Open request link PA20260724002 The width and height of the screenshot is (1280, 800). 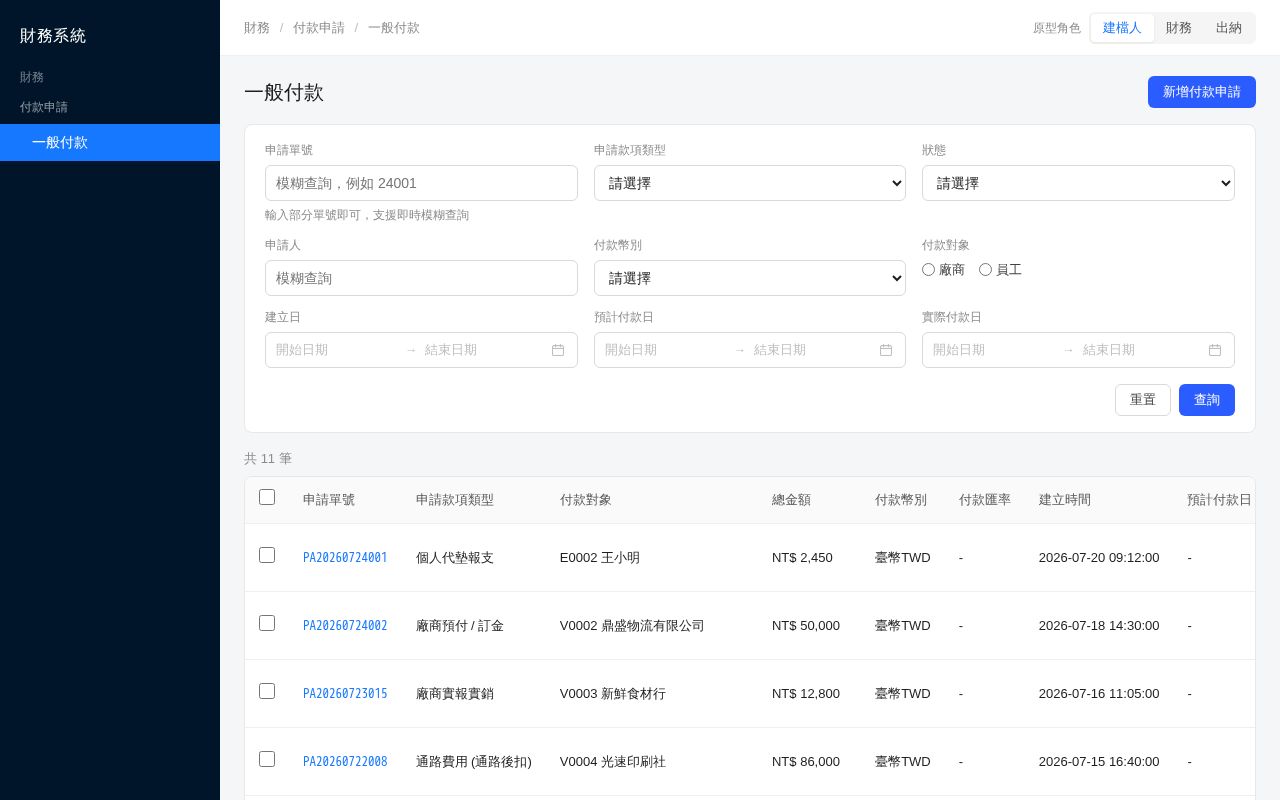click(345, 626)
